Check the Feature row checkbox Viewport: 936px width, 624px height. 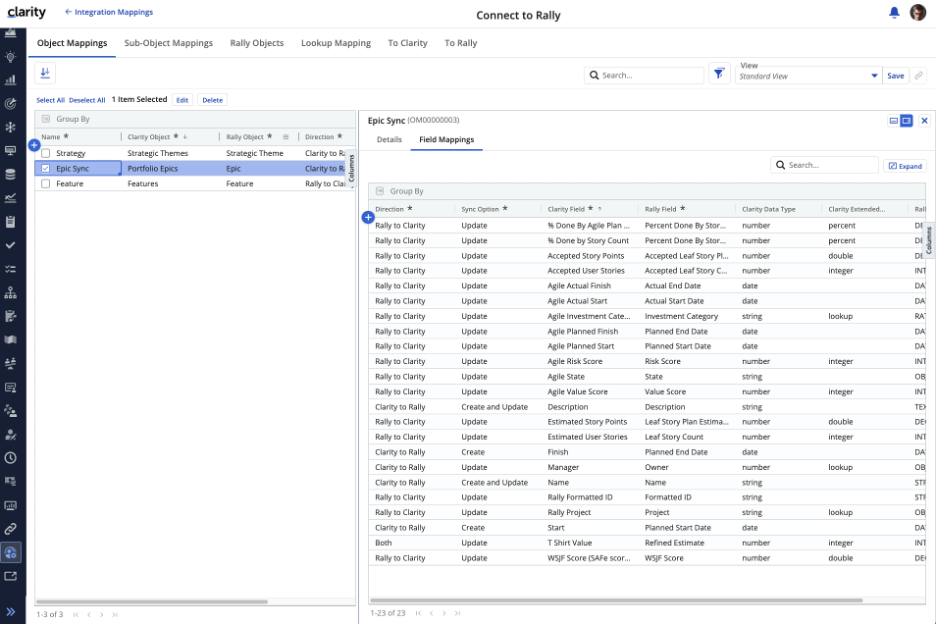coord(46,184)
